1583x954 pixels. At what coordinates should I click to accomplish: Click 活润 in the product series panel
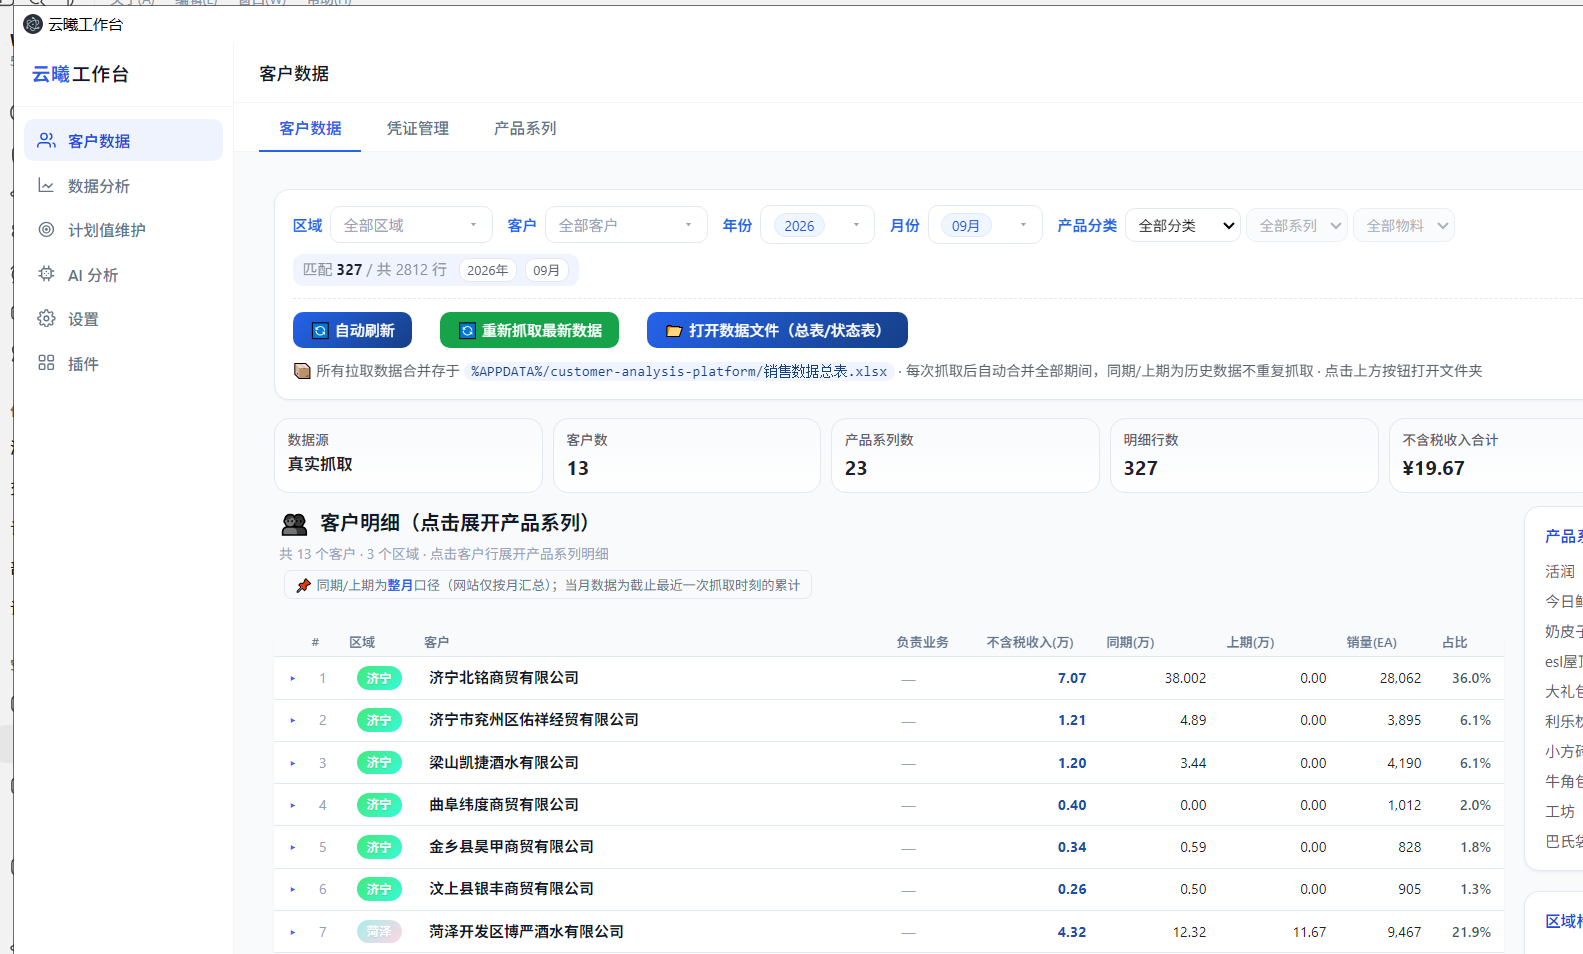pos(1559,572)
